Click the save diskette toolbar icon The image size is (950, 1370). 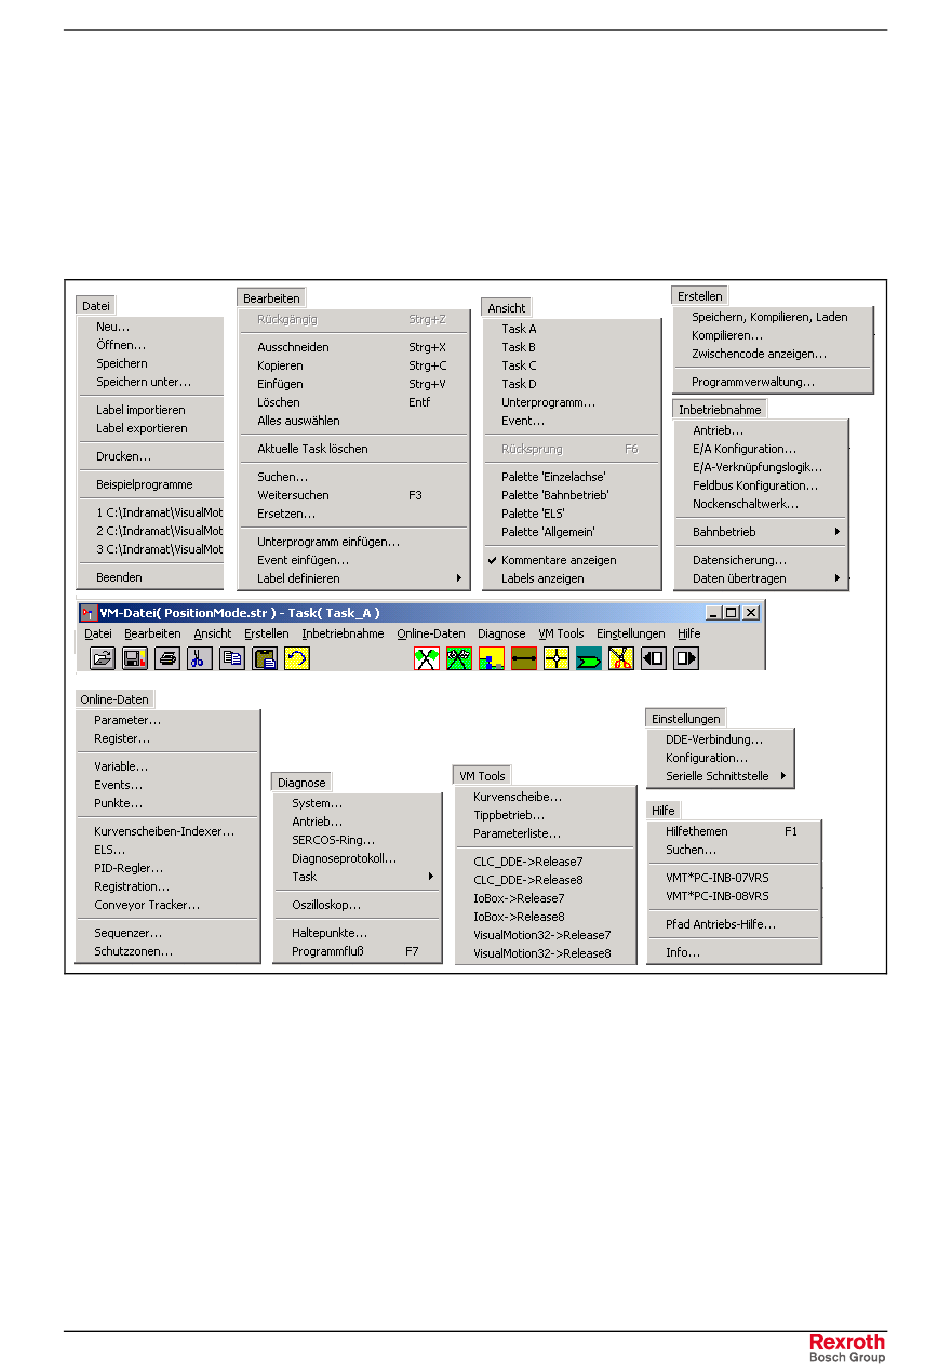click(x=134, y=658)
